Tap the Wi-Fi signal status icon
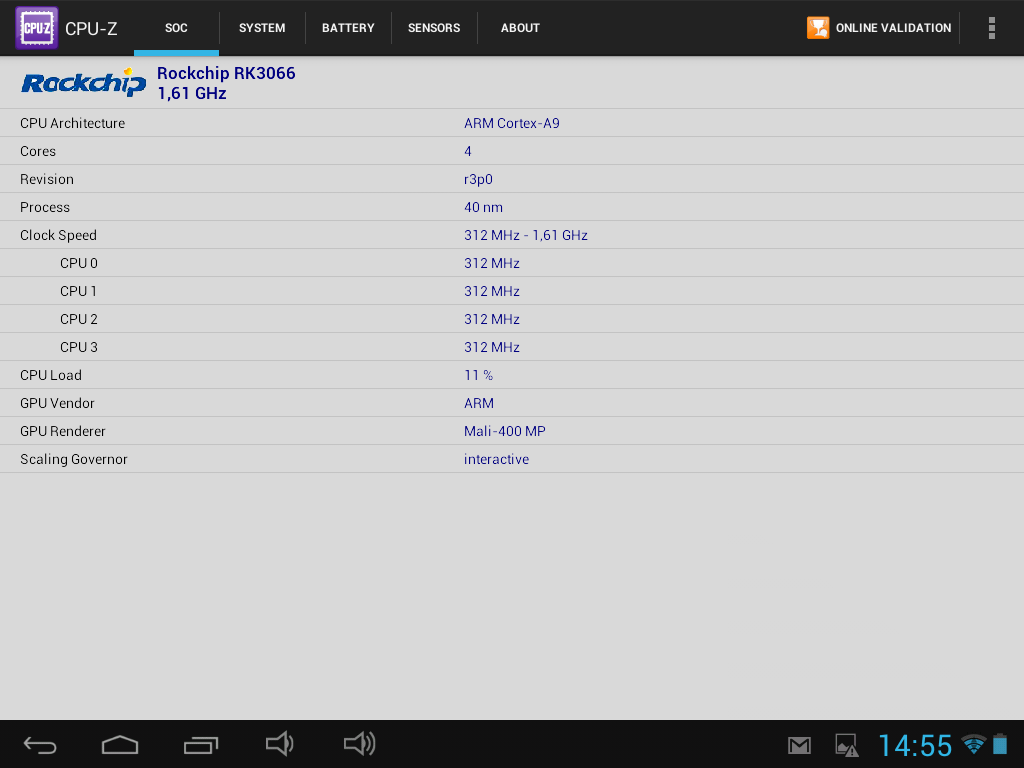The width and height of the screenshot is (1024, 768). (x=973, y=744)
